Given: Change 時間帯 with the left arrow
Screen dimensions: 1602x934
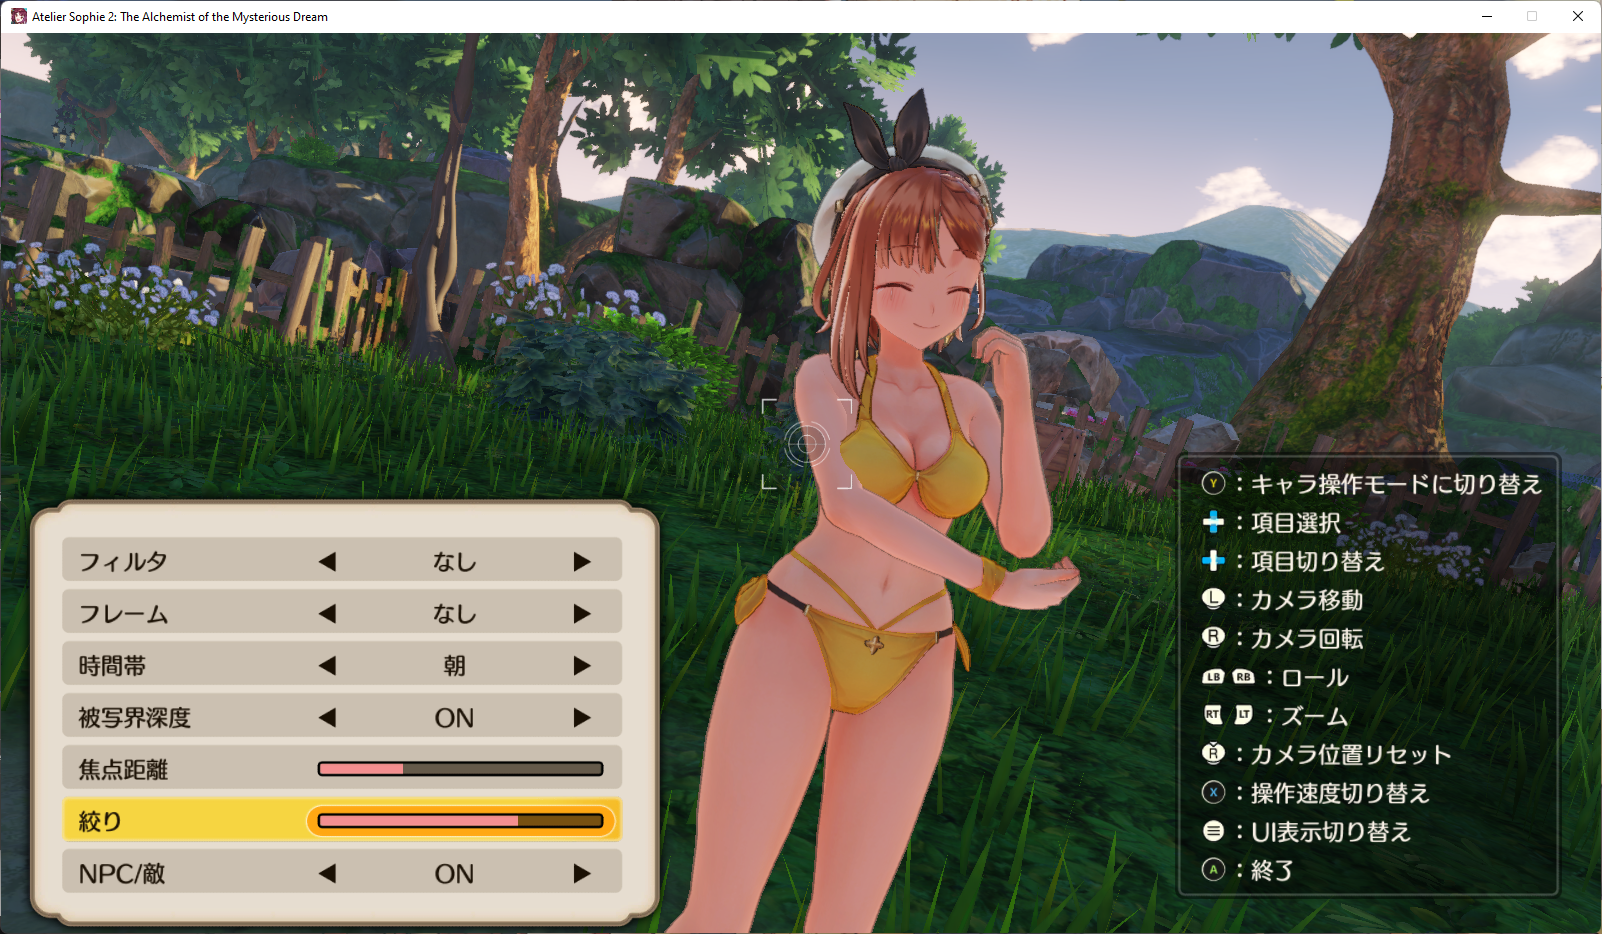Looking at the screenshot, I should coord(327,666).
